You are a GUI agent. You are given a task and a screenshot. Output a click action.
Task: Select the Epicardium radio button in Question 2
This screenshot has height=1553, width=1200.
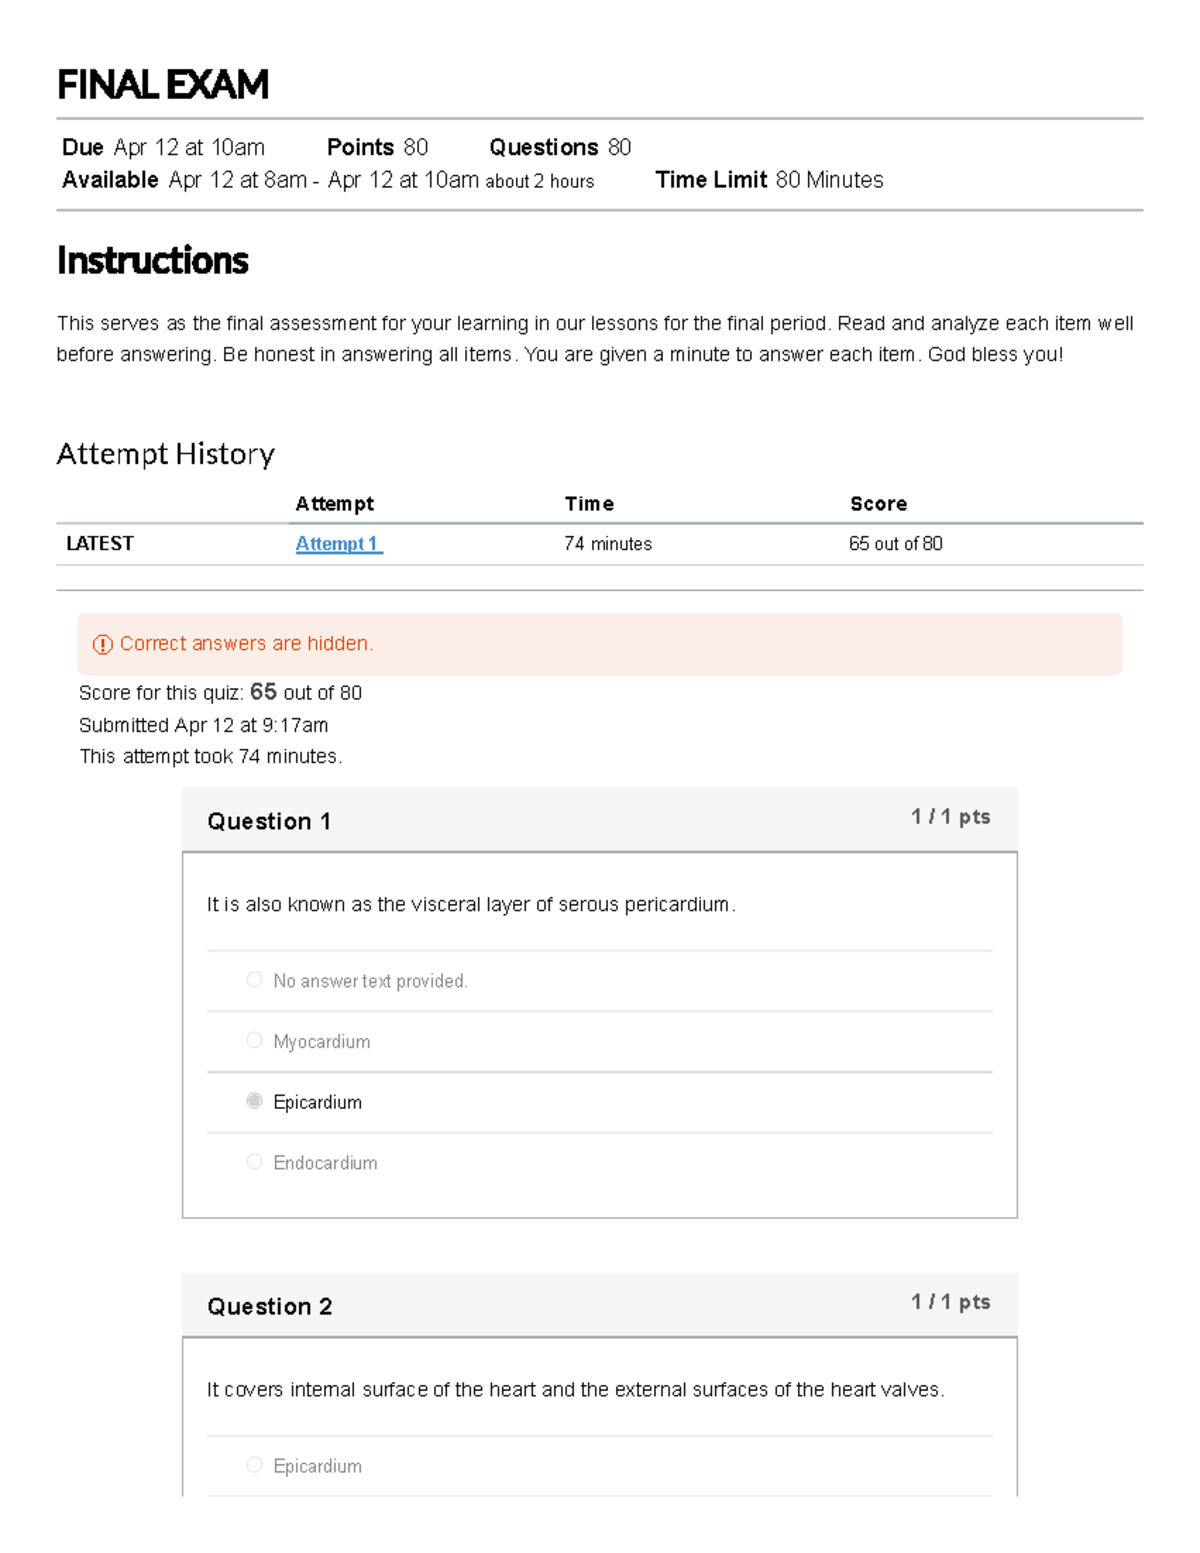tap(254, 1465)
